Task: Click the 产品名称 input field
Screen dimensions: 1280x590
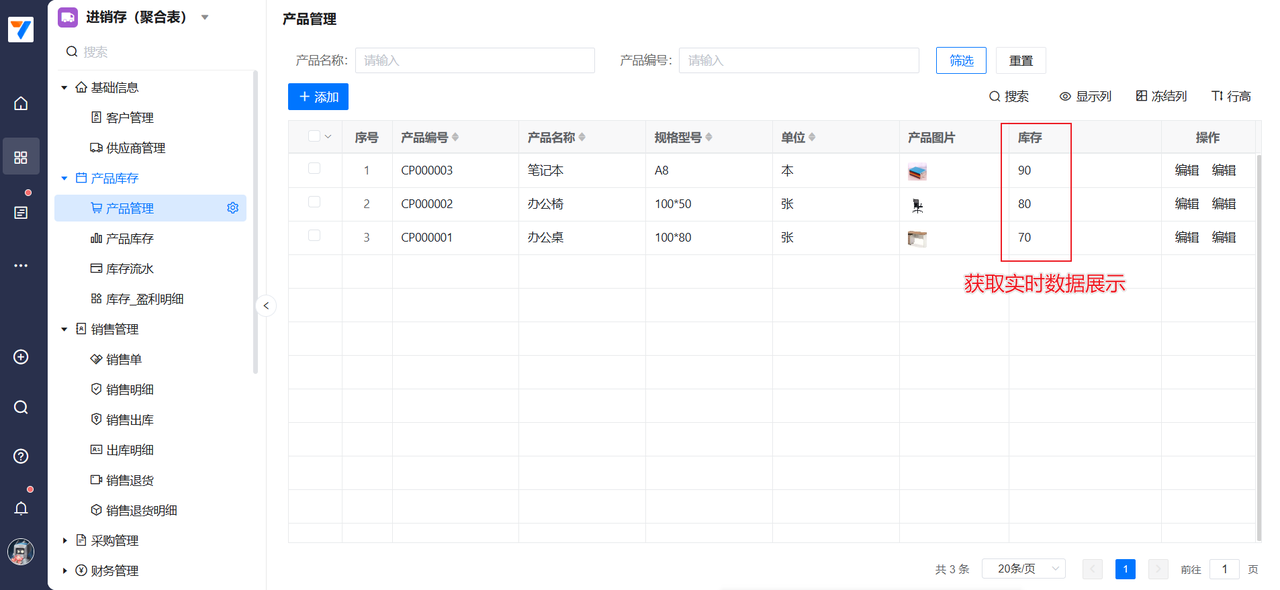Action: [x=474, y=60]
